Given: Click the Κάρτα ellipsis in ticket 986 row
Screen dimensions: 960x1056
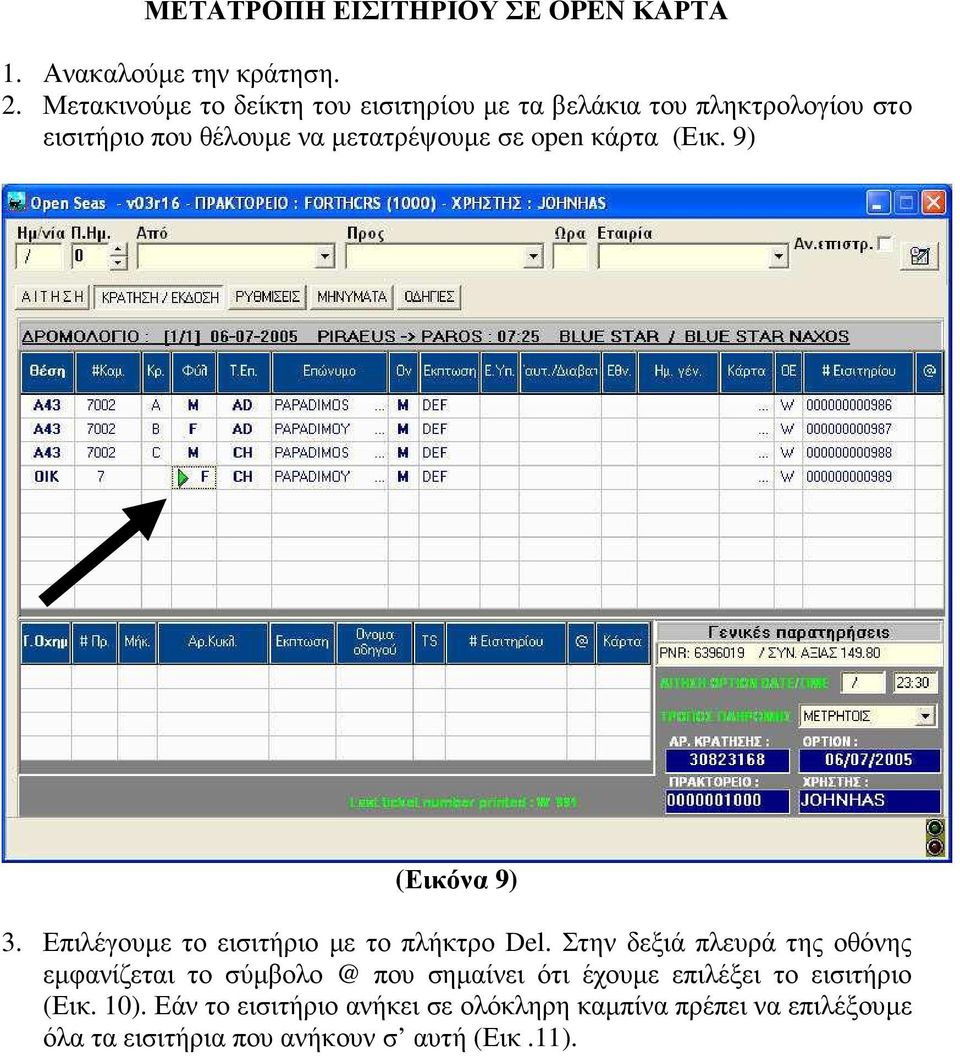Looking at the screenshot, I should pyautogui.click(x=763, y=407).
